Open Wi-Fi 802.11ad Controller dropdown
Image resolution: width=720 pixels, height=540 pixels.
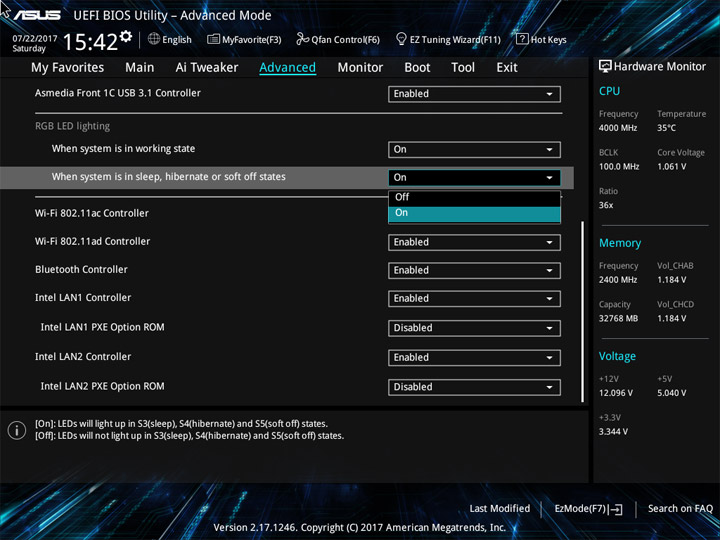click(474, 242)
